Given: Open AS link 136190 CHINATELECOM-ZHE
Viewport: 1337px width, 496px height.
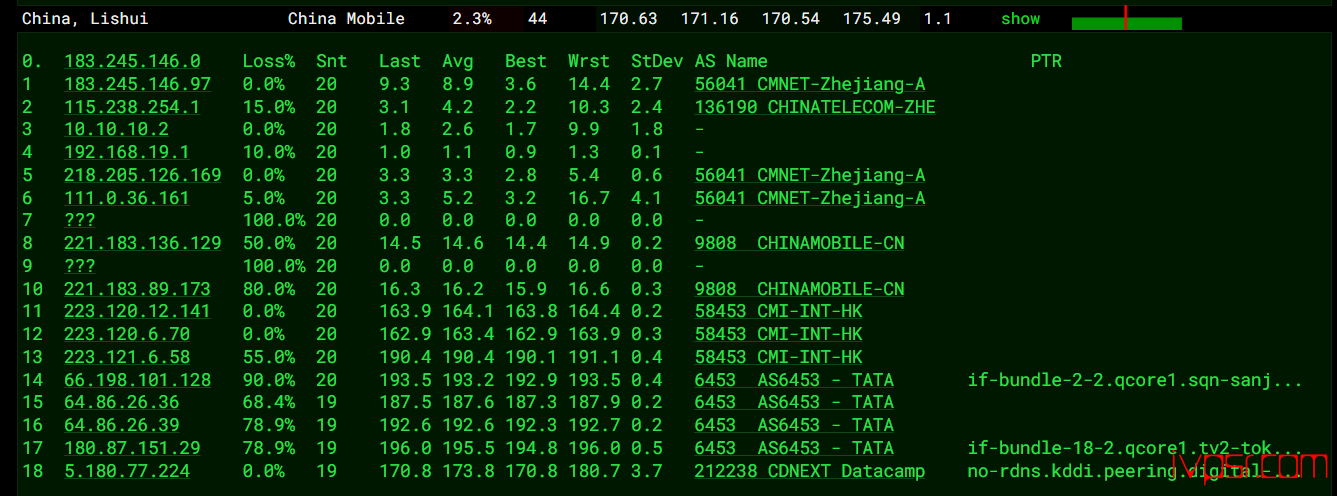Looking at the screenshot, I should [815, 107].
